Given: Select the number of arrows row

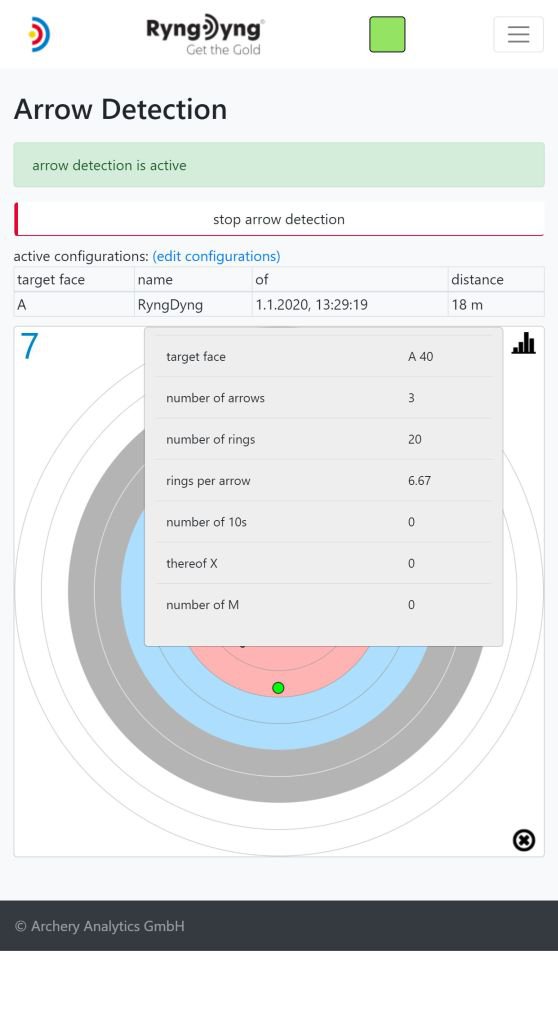Looking at the screenshot, I should [x=324, y=398].
